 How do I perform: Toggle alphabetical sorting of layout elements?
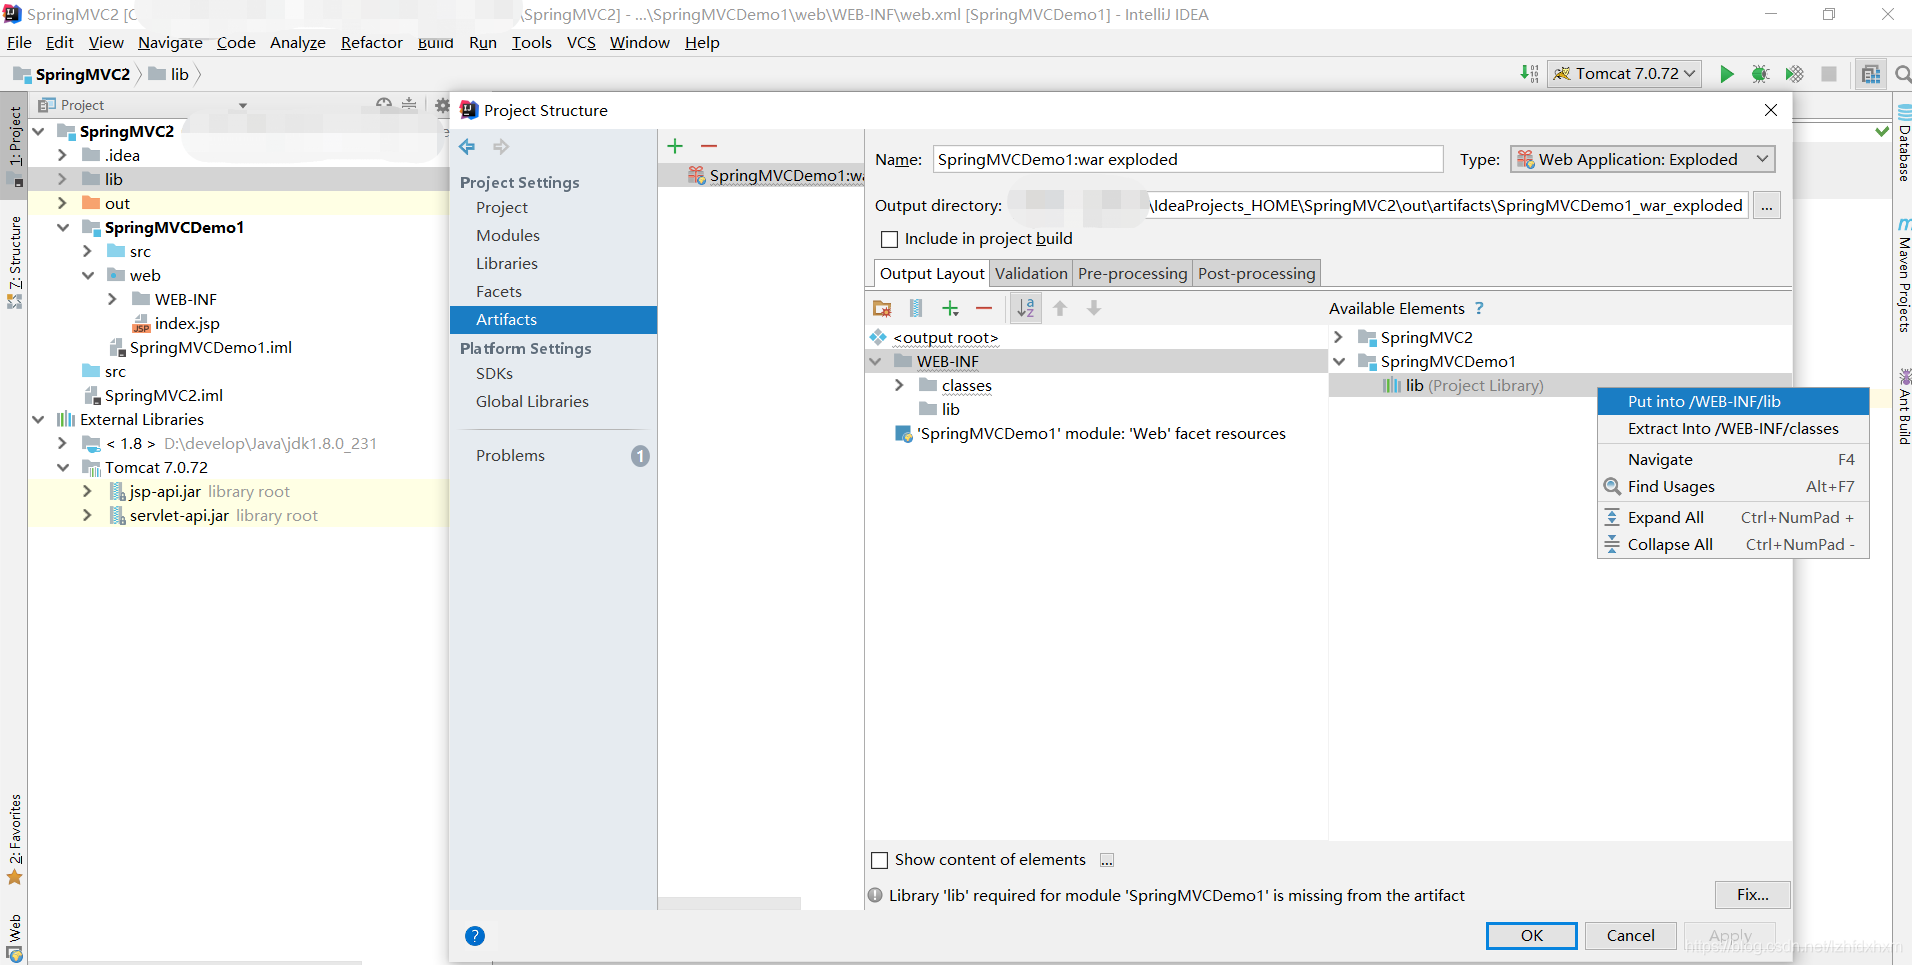(1026, 308)
